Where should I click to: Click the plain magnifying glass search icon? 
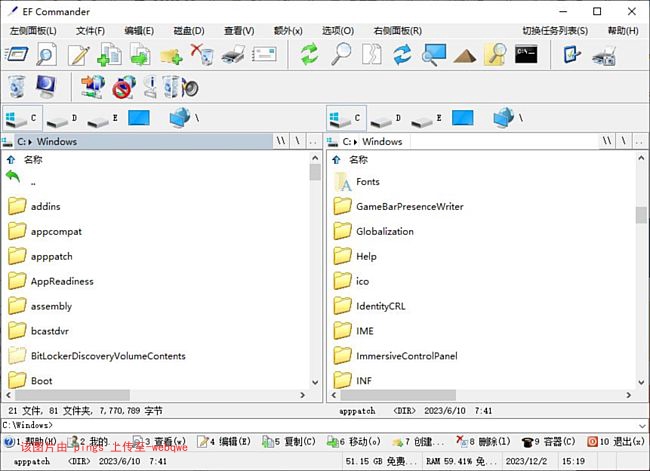[x=341, y=54]
